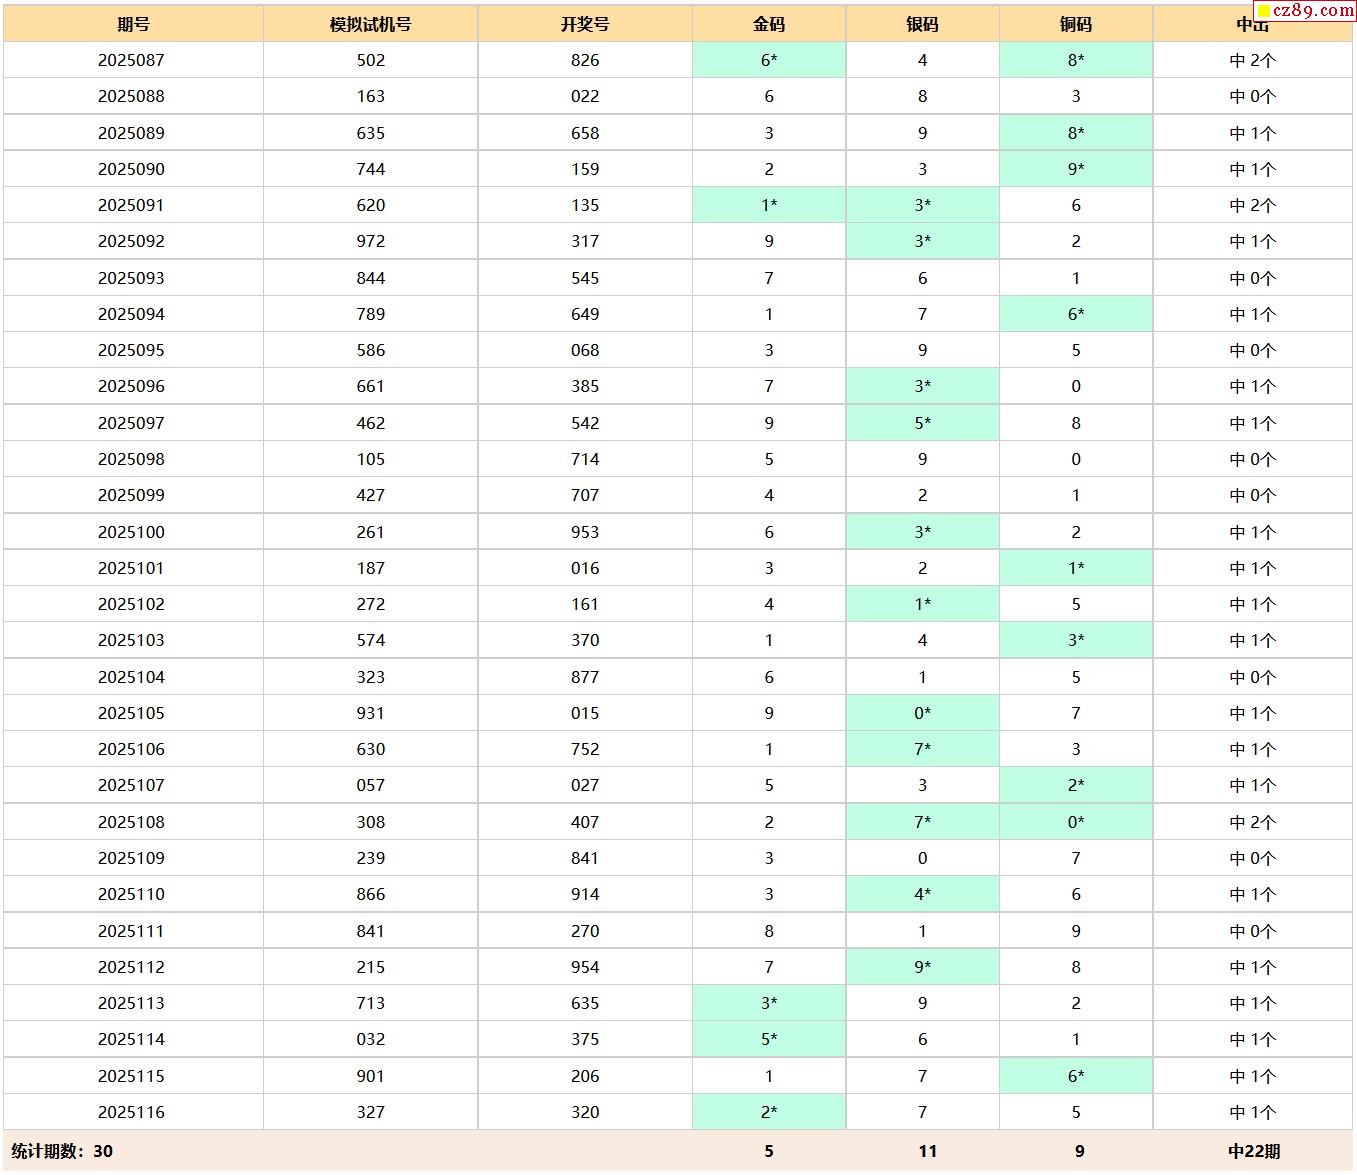Click trial number 789 in row 2025094

click(x=371, y=314)
